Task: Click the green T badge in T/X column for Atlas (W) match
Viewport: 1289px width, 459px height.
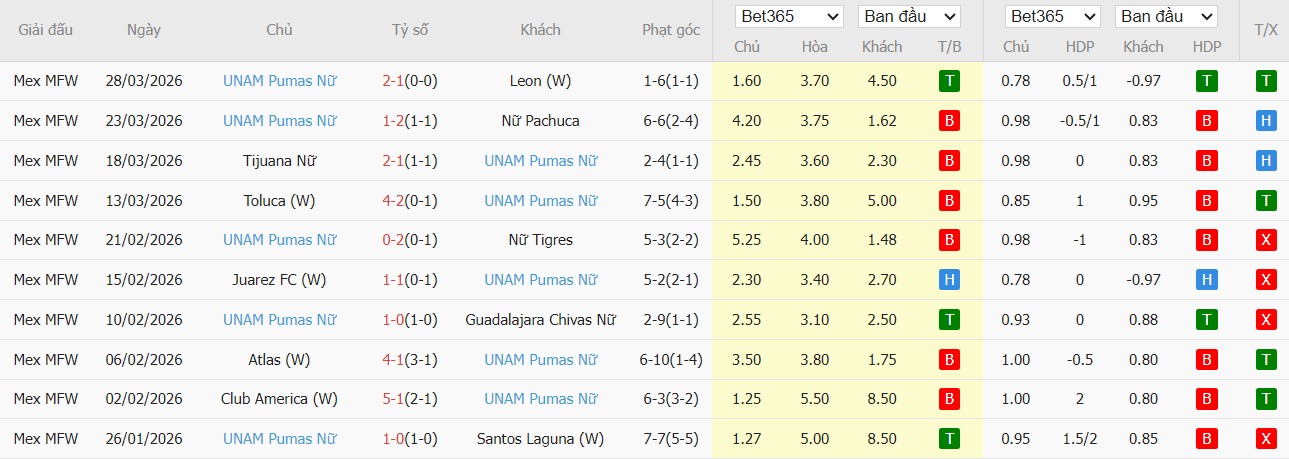Action: [1266, 359]
